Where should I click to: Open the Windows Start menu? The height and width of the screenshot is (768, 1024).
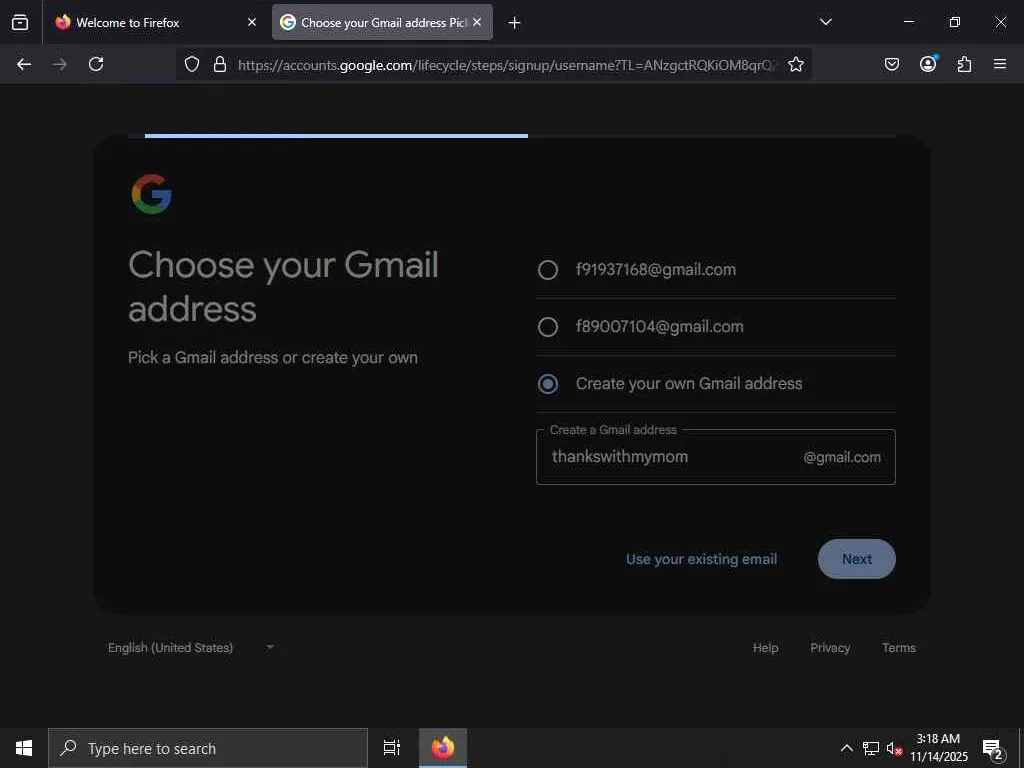click(24, 748)
